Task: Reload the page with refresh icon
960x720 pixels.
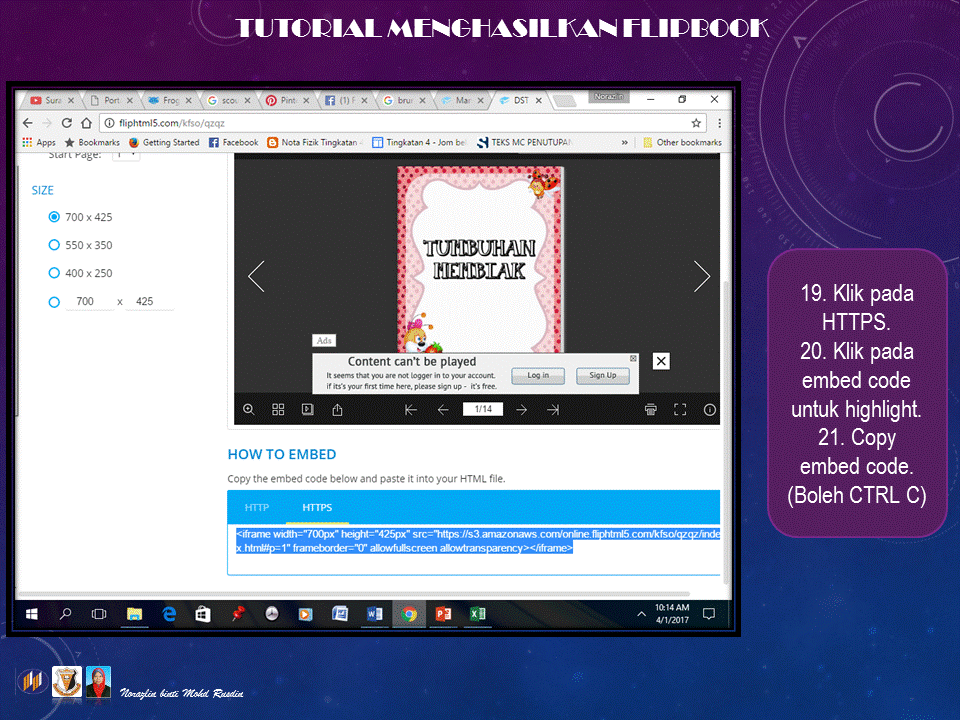Action: [x=67, y=123]
